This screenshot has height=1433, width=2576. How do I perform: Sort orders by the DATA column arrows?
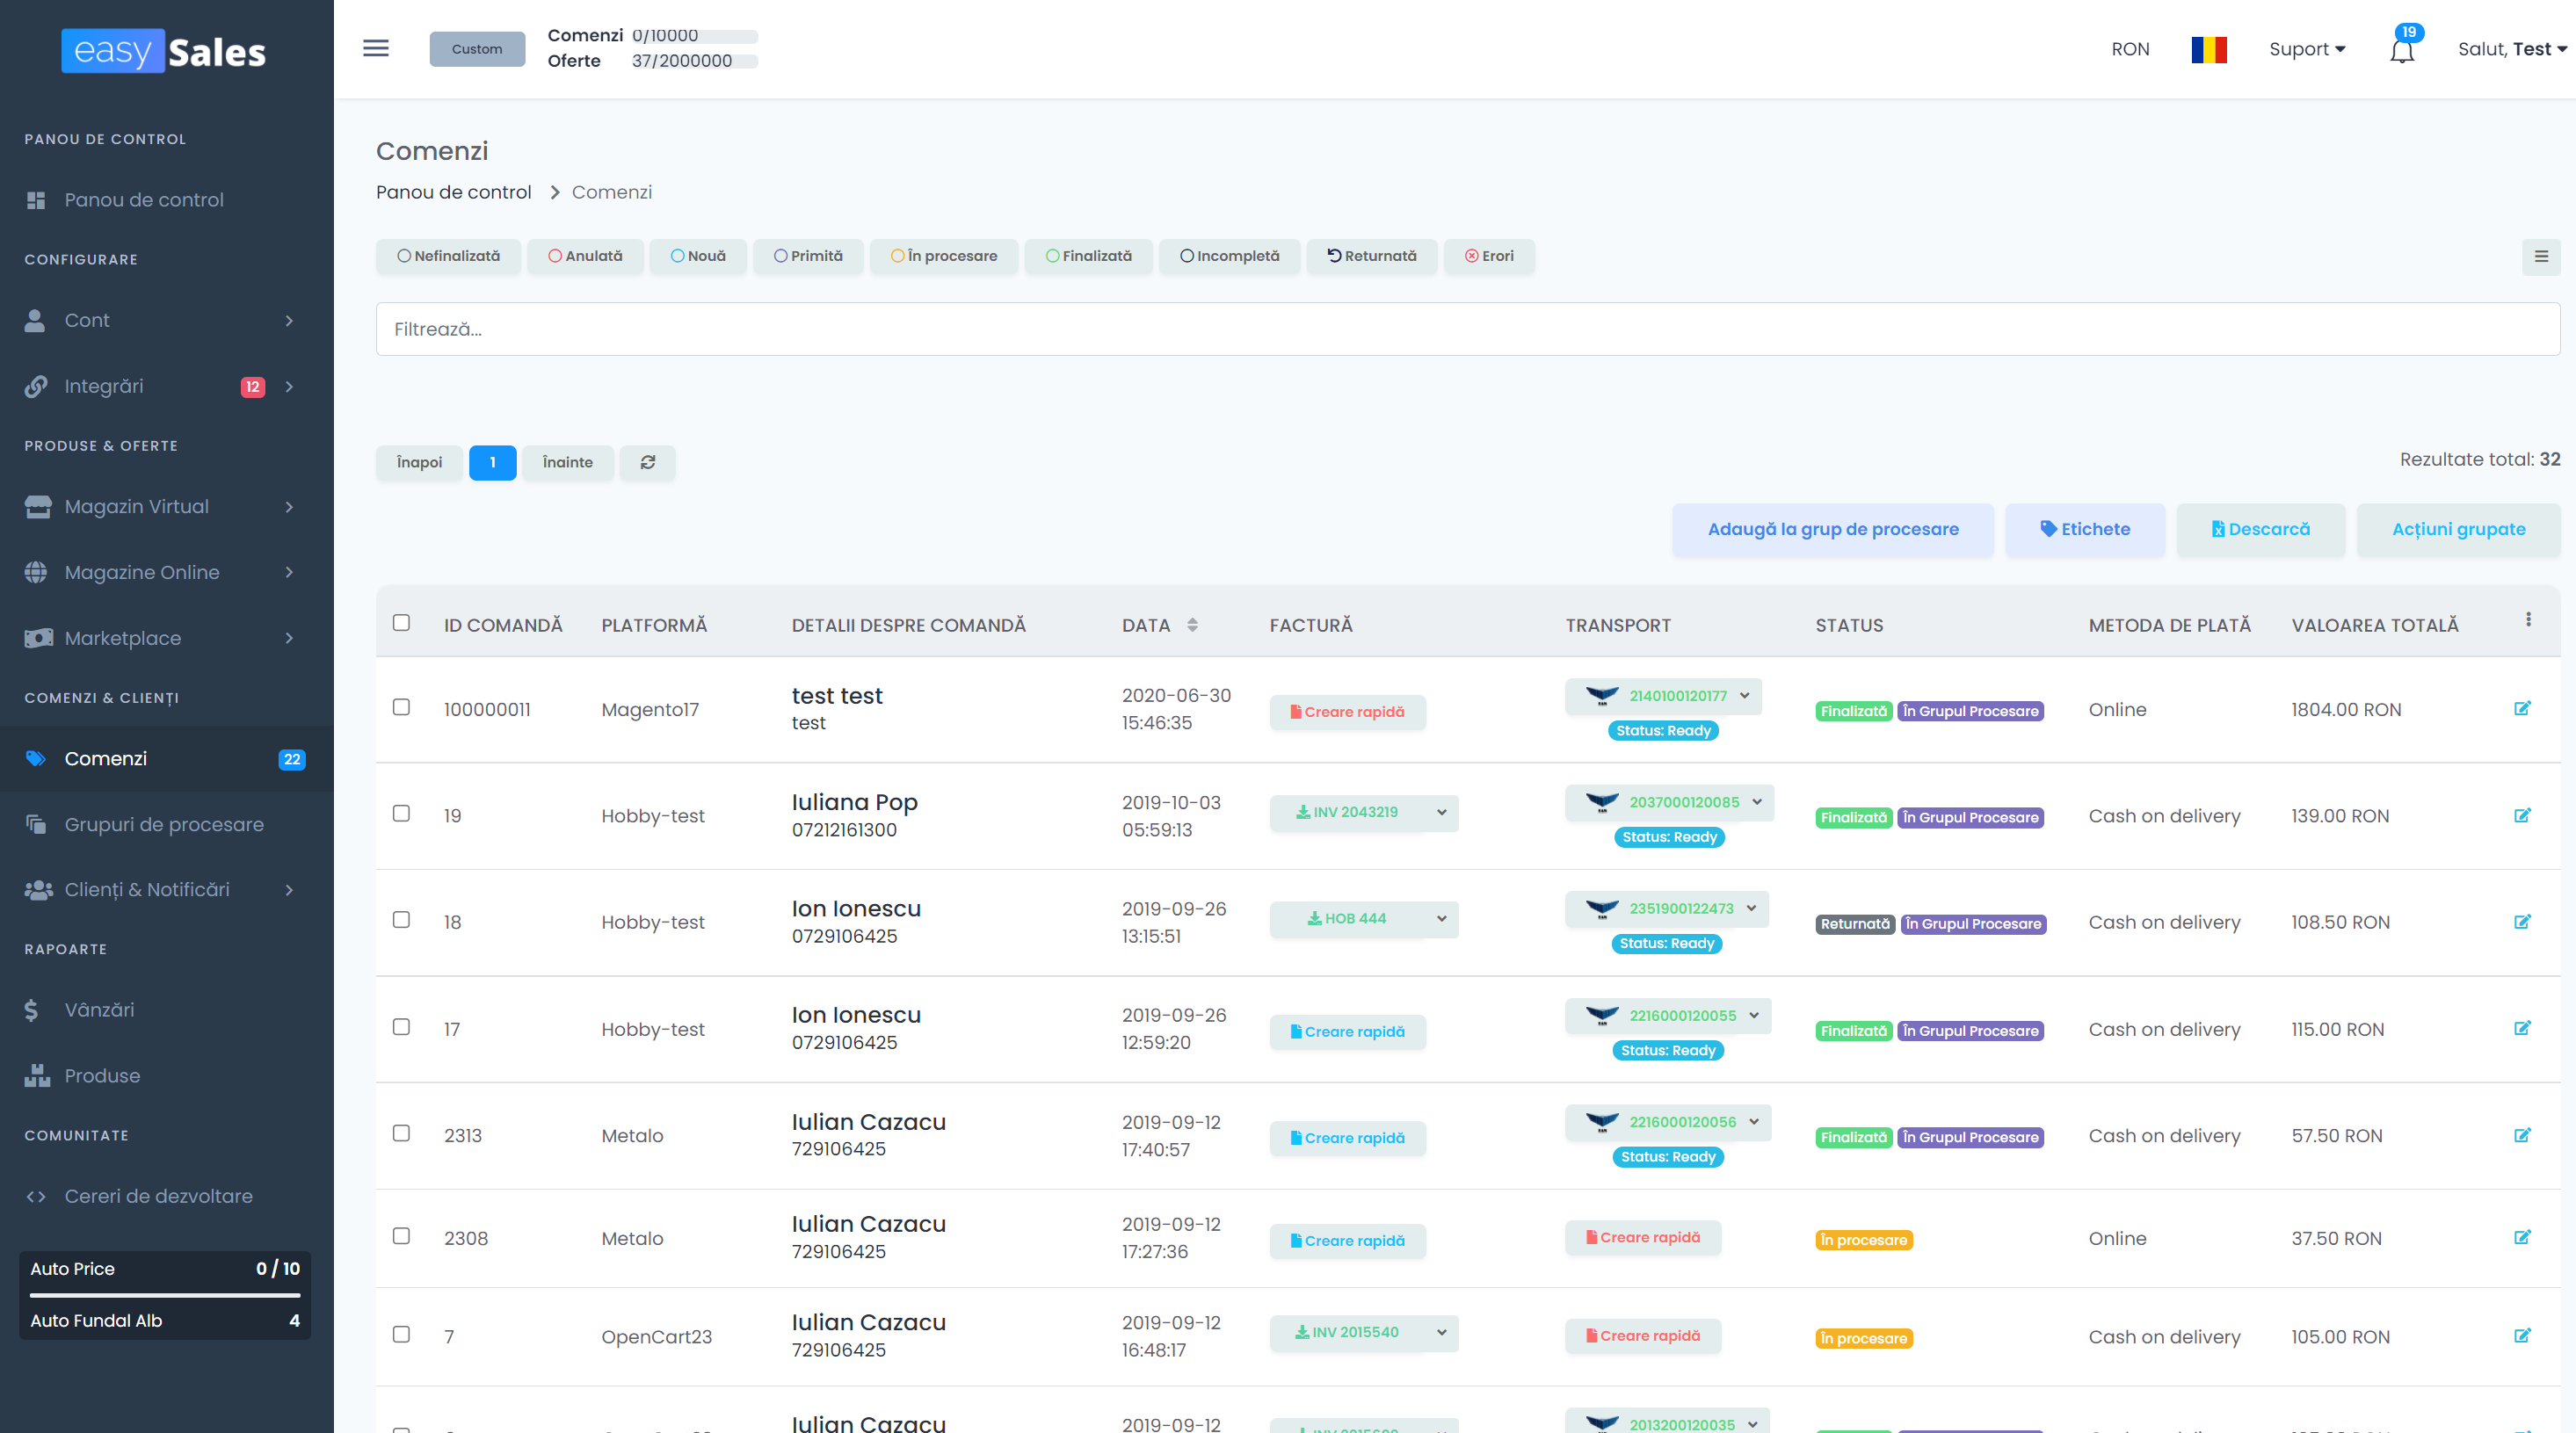coord(1192,625)
